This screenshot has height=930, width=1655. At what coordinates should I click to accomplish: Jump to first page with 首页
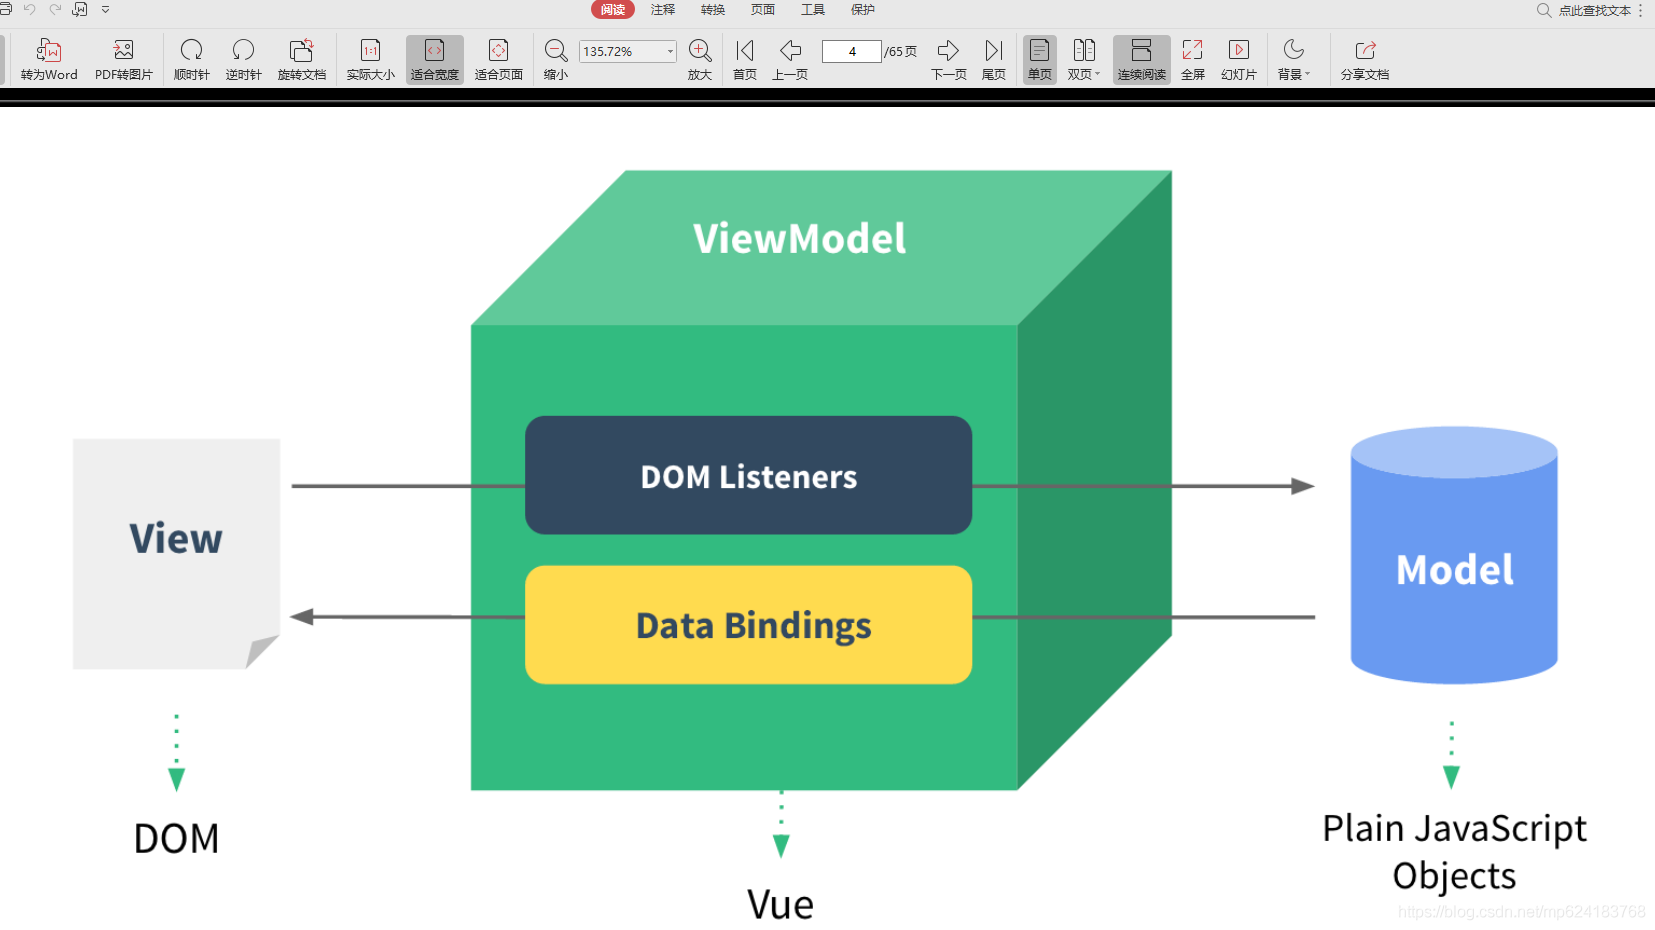[745, 59]
